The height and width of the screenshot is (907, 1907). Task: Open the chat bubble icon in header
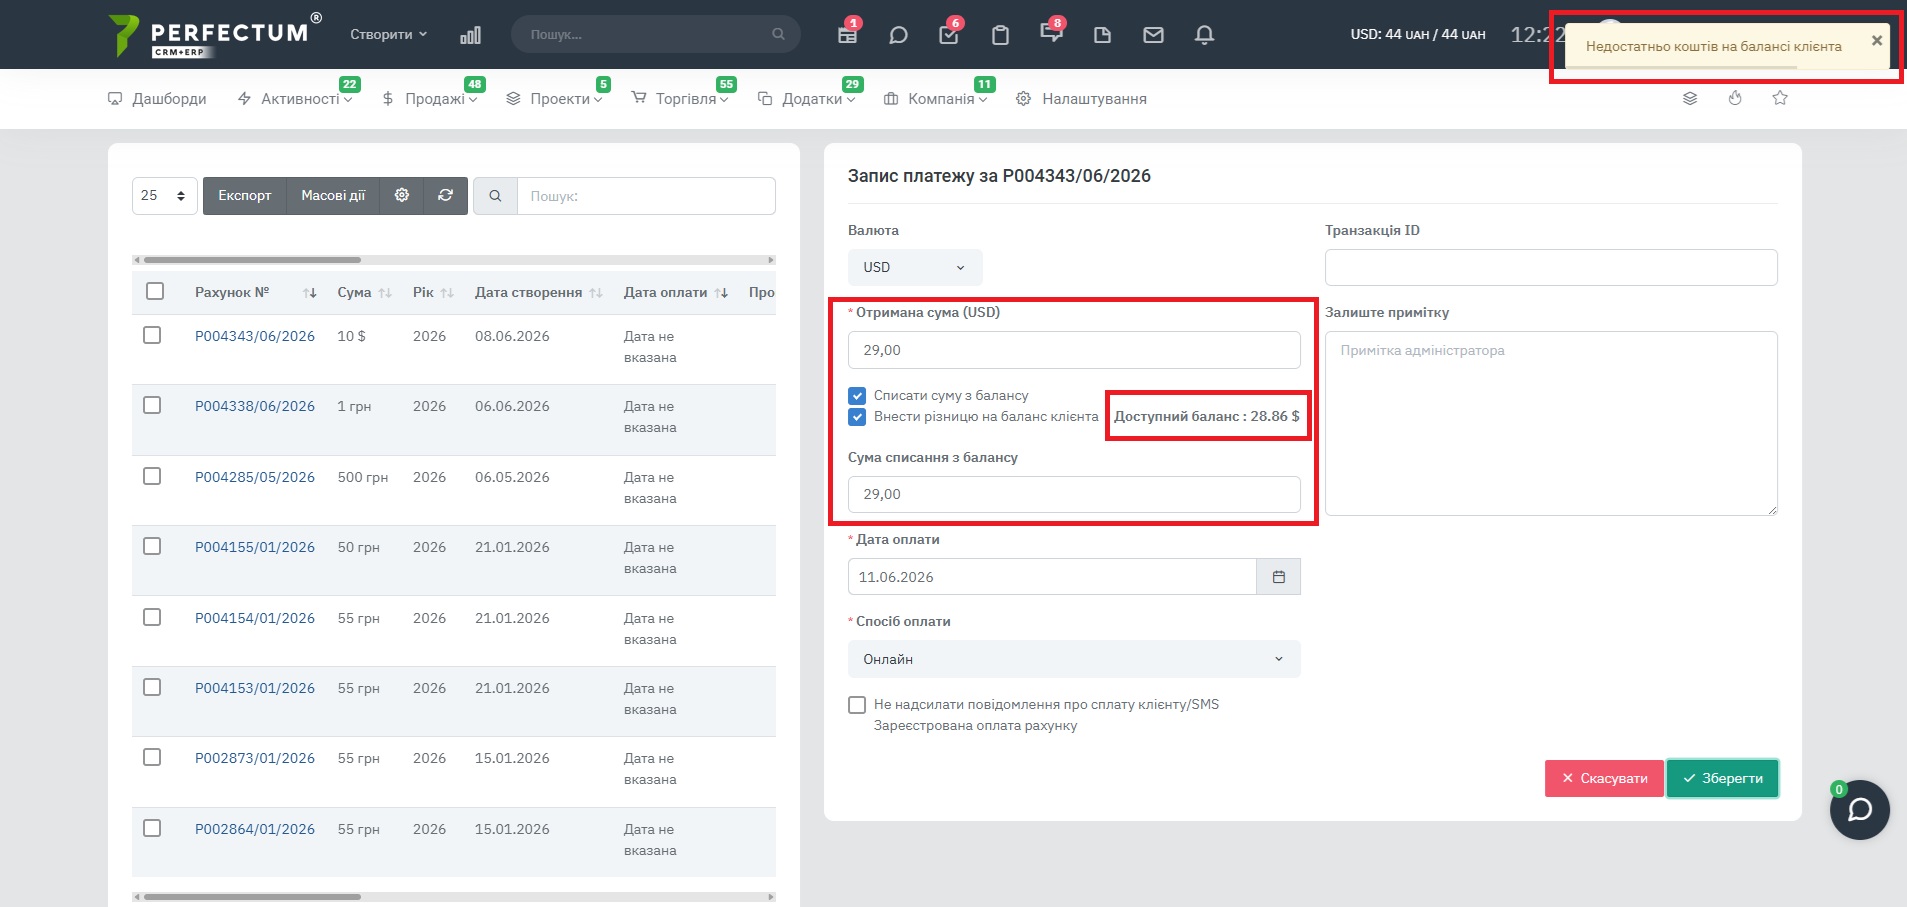pos(898,35)
